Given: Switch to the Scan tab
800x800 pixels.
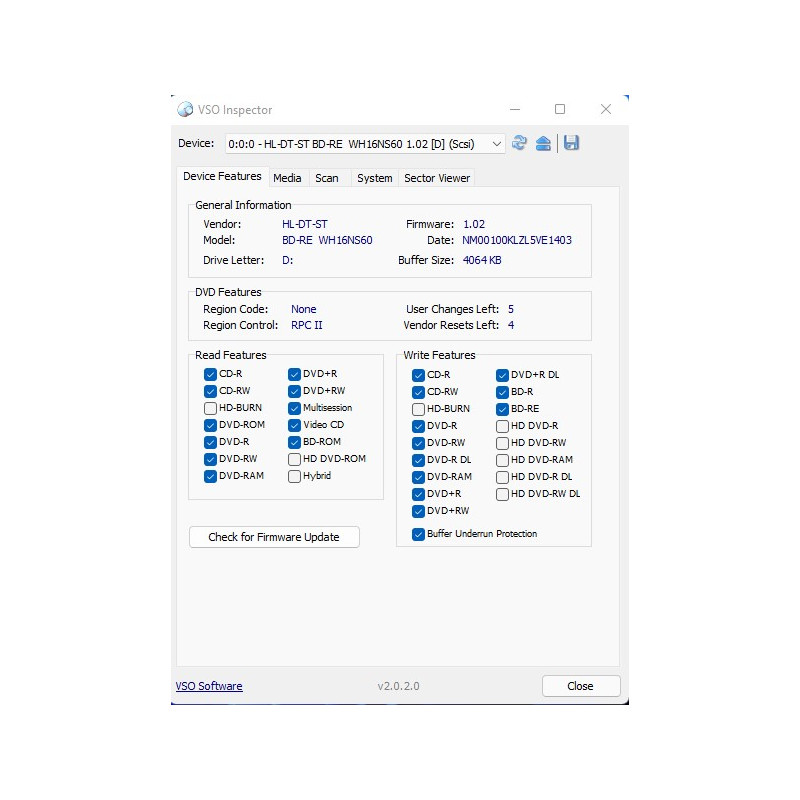Looking at the screenshot, I should click(327, 178).
